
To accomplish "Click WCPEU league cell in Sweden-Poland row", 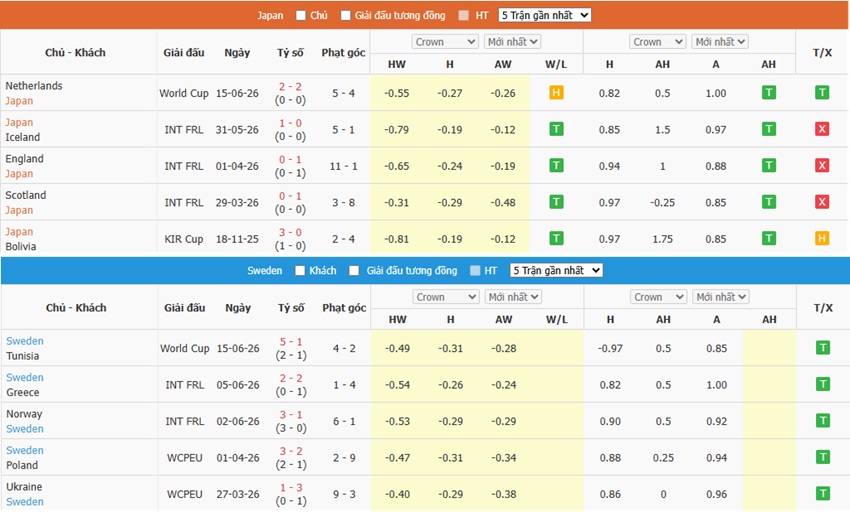I will point(185,458).
